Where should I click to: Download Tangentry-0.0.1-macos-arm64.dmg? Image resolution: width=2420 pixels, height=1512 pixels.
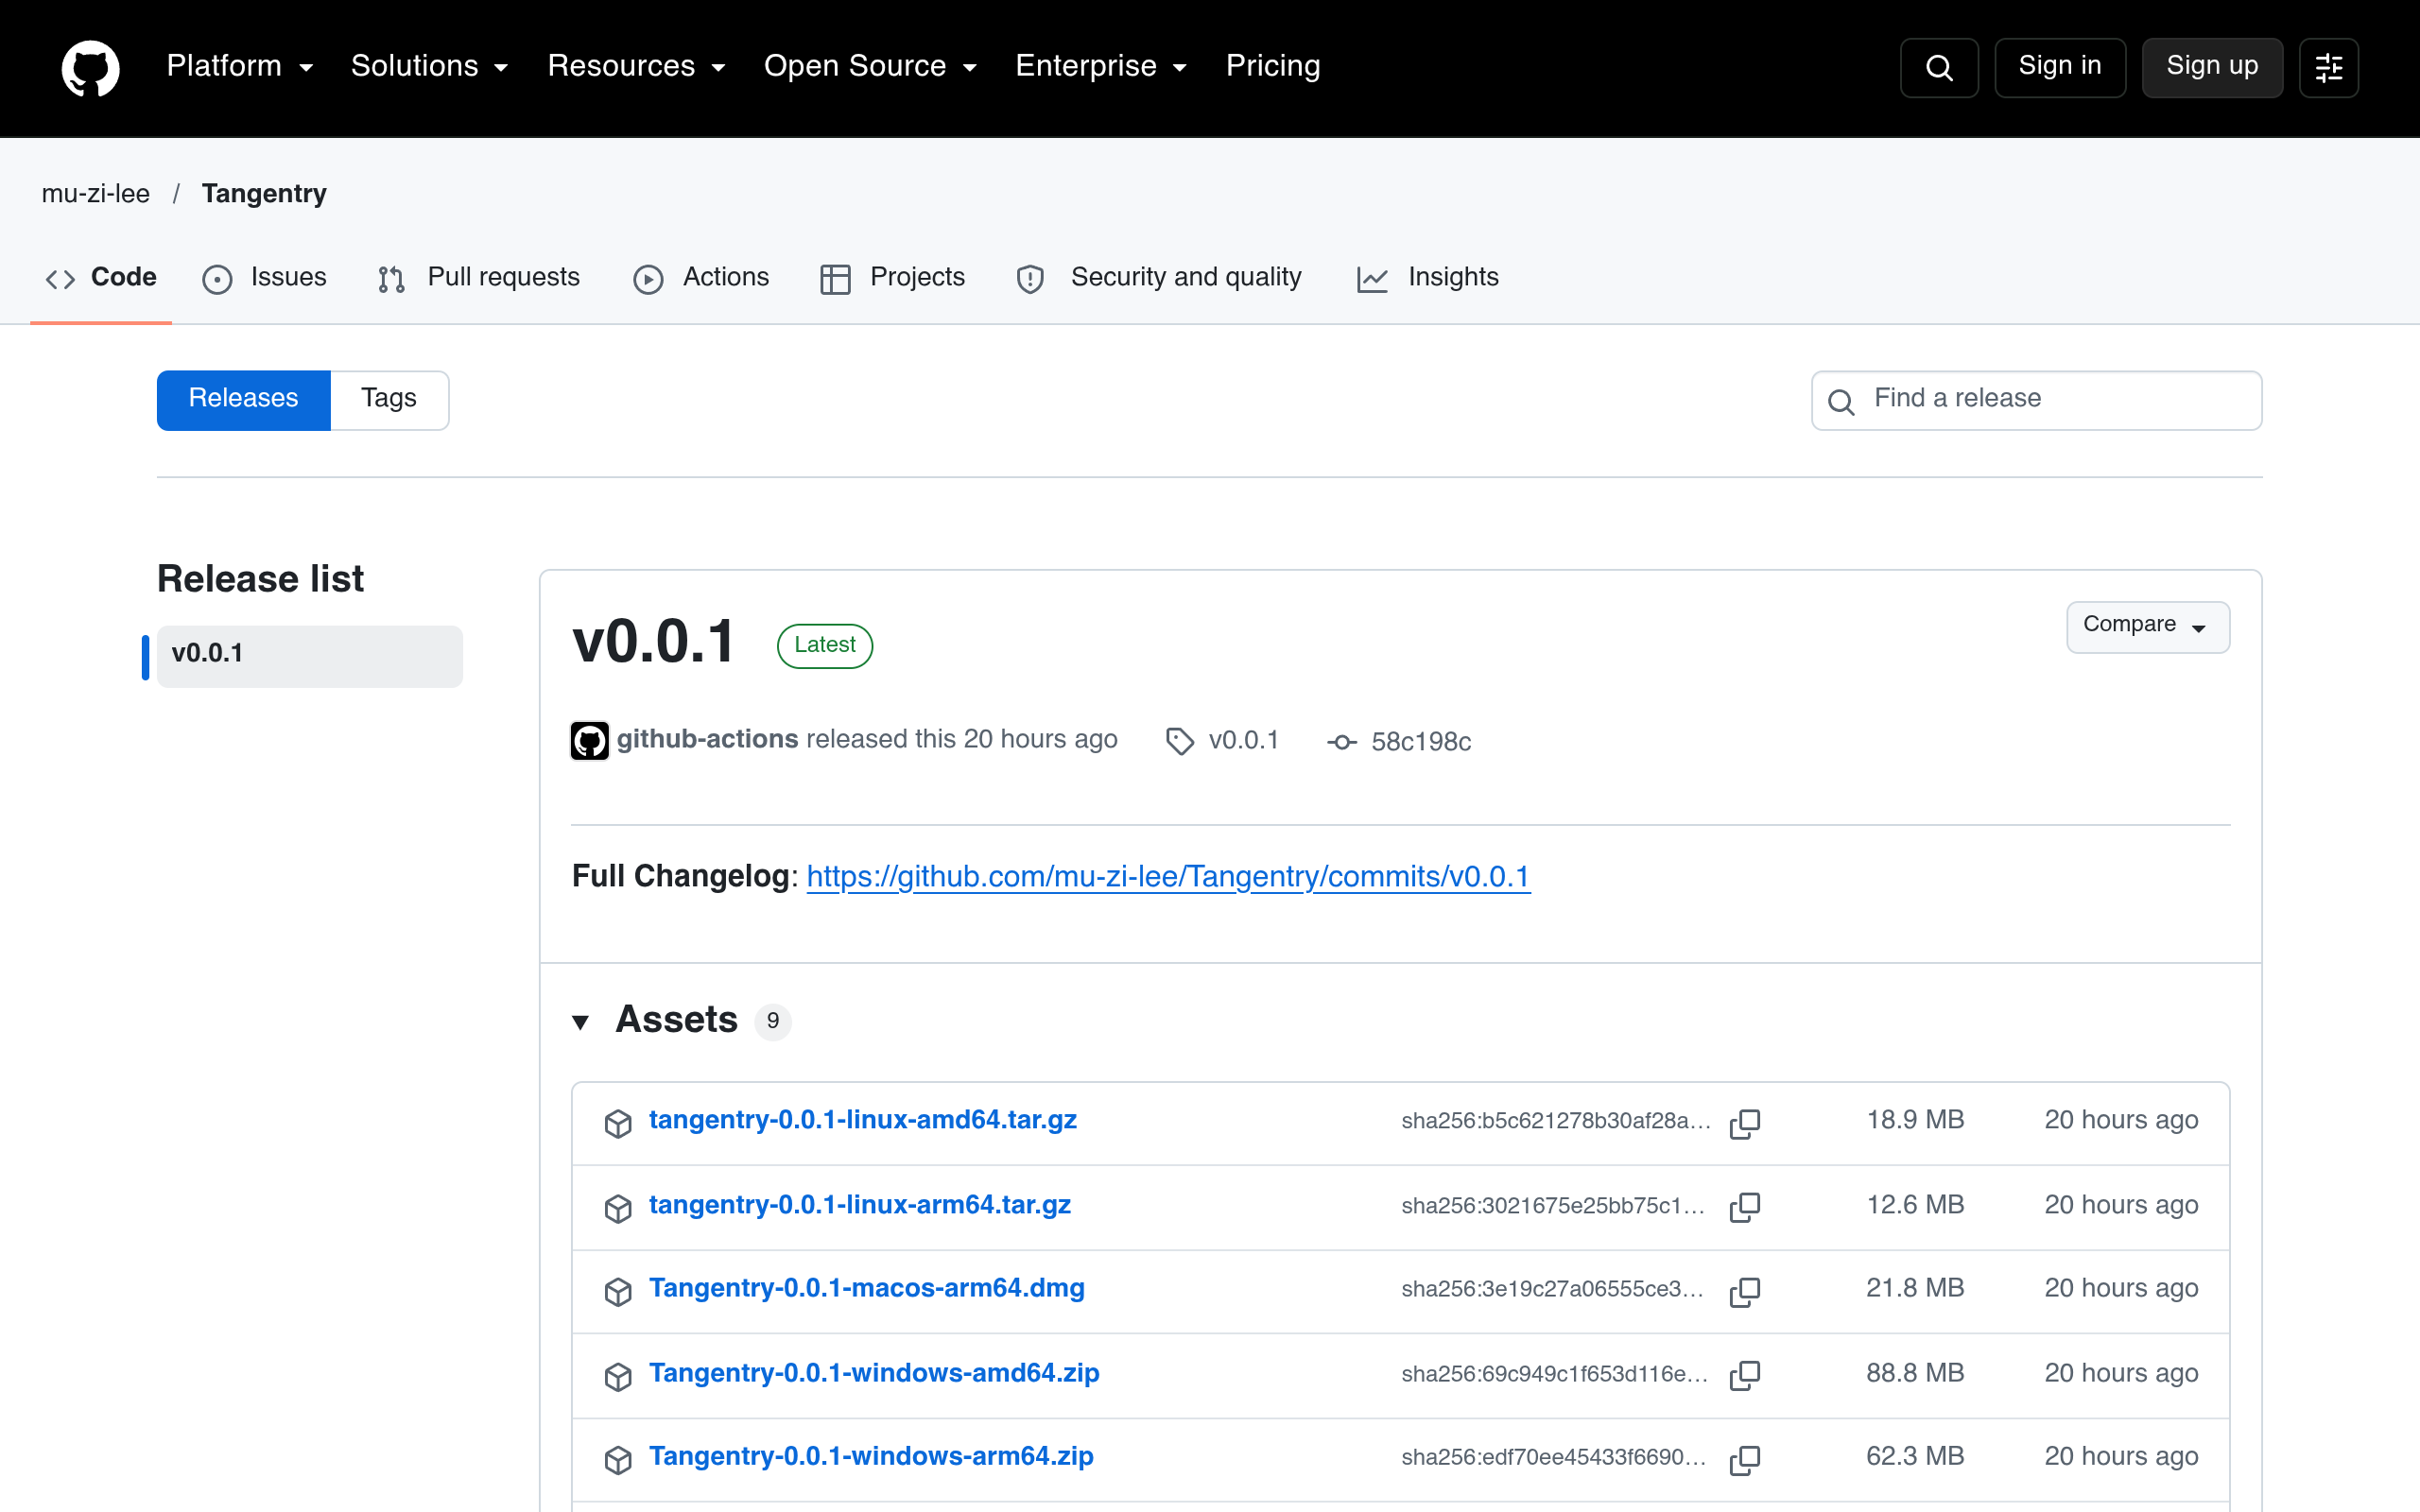tap(866, 1288)
